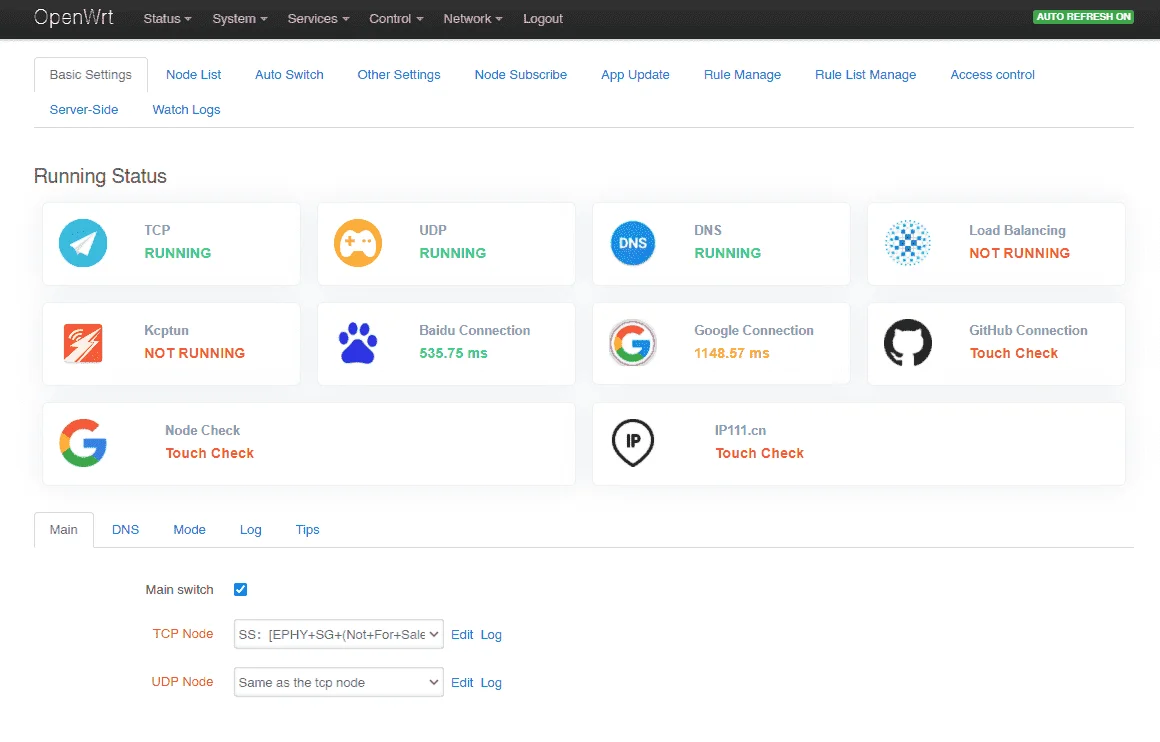Switch to the Tips sub-tab
Image resolution: width=1160 pixels, height=742 pixels.
coord(308,530)
